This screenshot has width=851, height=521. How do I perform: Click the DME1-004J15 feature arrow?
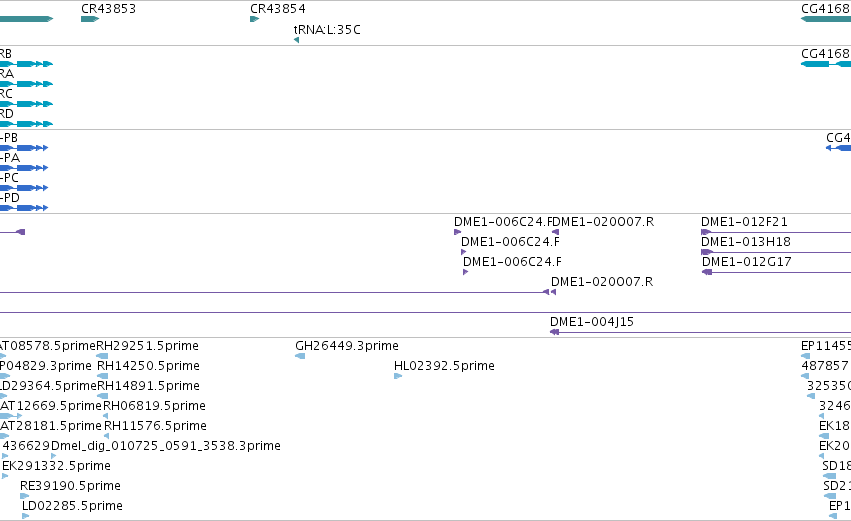(554, 332)
